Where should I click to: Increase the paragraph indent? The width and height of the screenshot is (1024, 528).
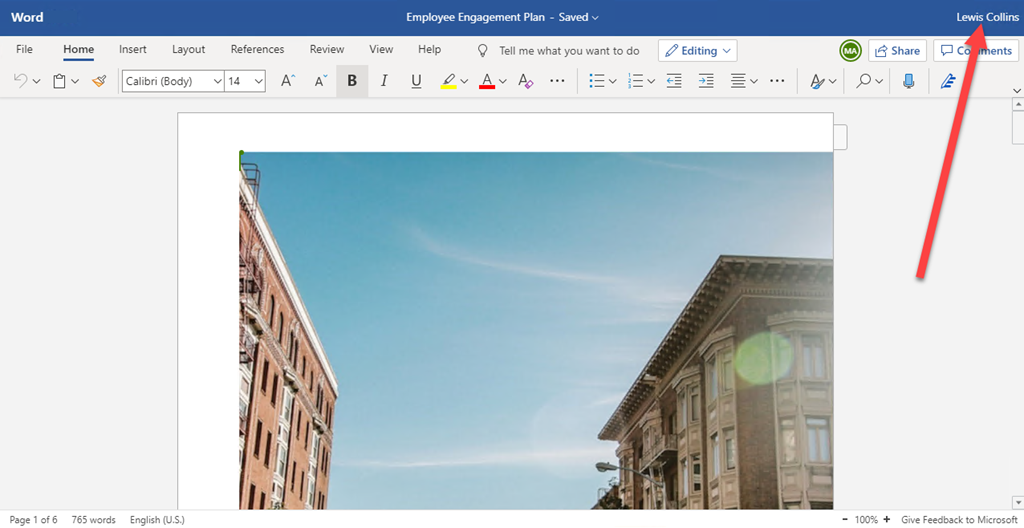click(706, 81)
